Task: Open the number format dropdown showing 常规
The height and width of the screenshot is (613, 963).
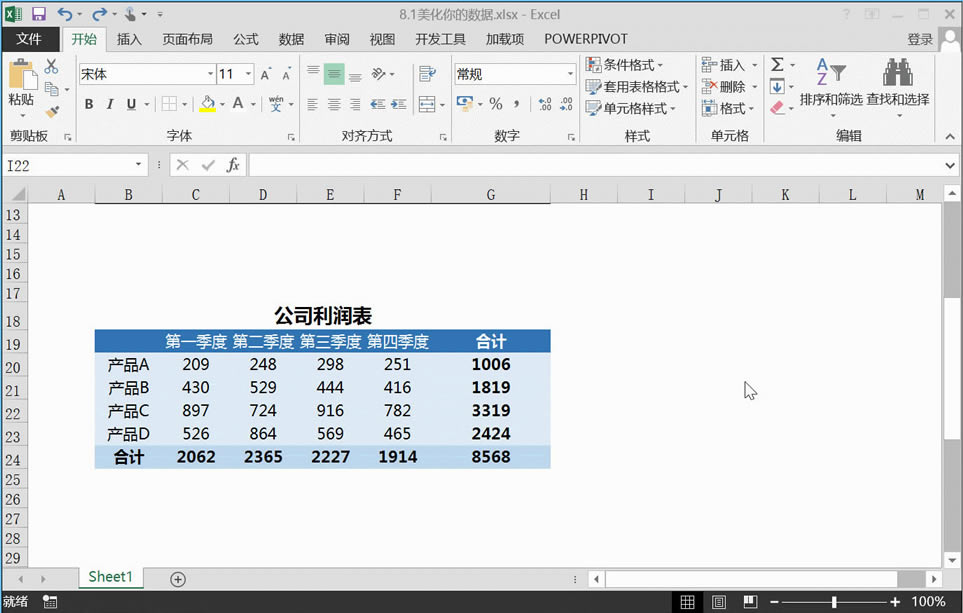Action: point(570,73)
